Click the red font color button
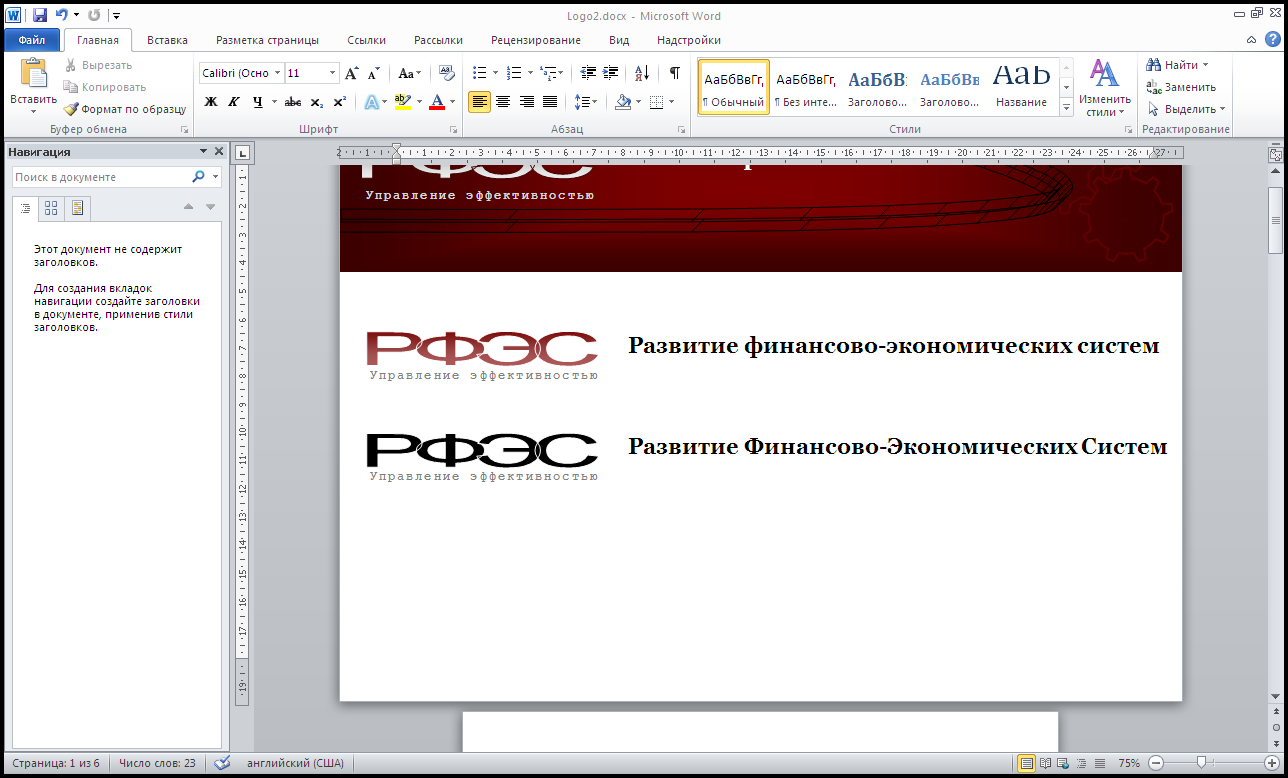1288x778 pixels. tap(436, 102)
